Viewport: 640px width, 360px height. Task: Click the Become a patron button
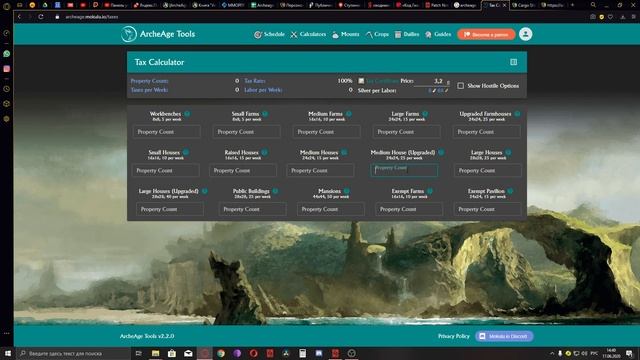[486, 34]
